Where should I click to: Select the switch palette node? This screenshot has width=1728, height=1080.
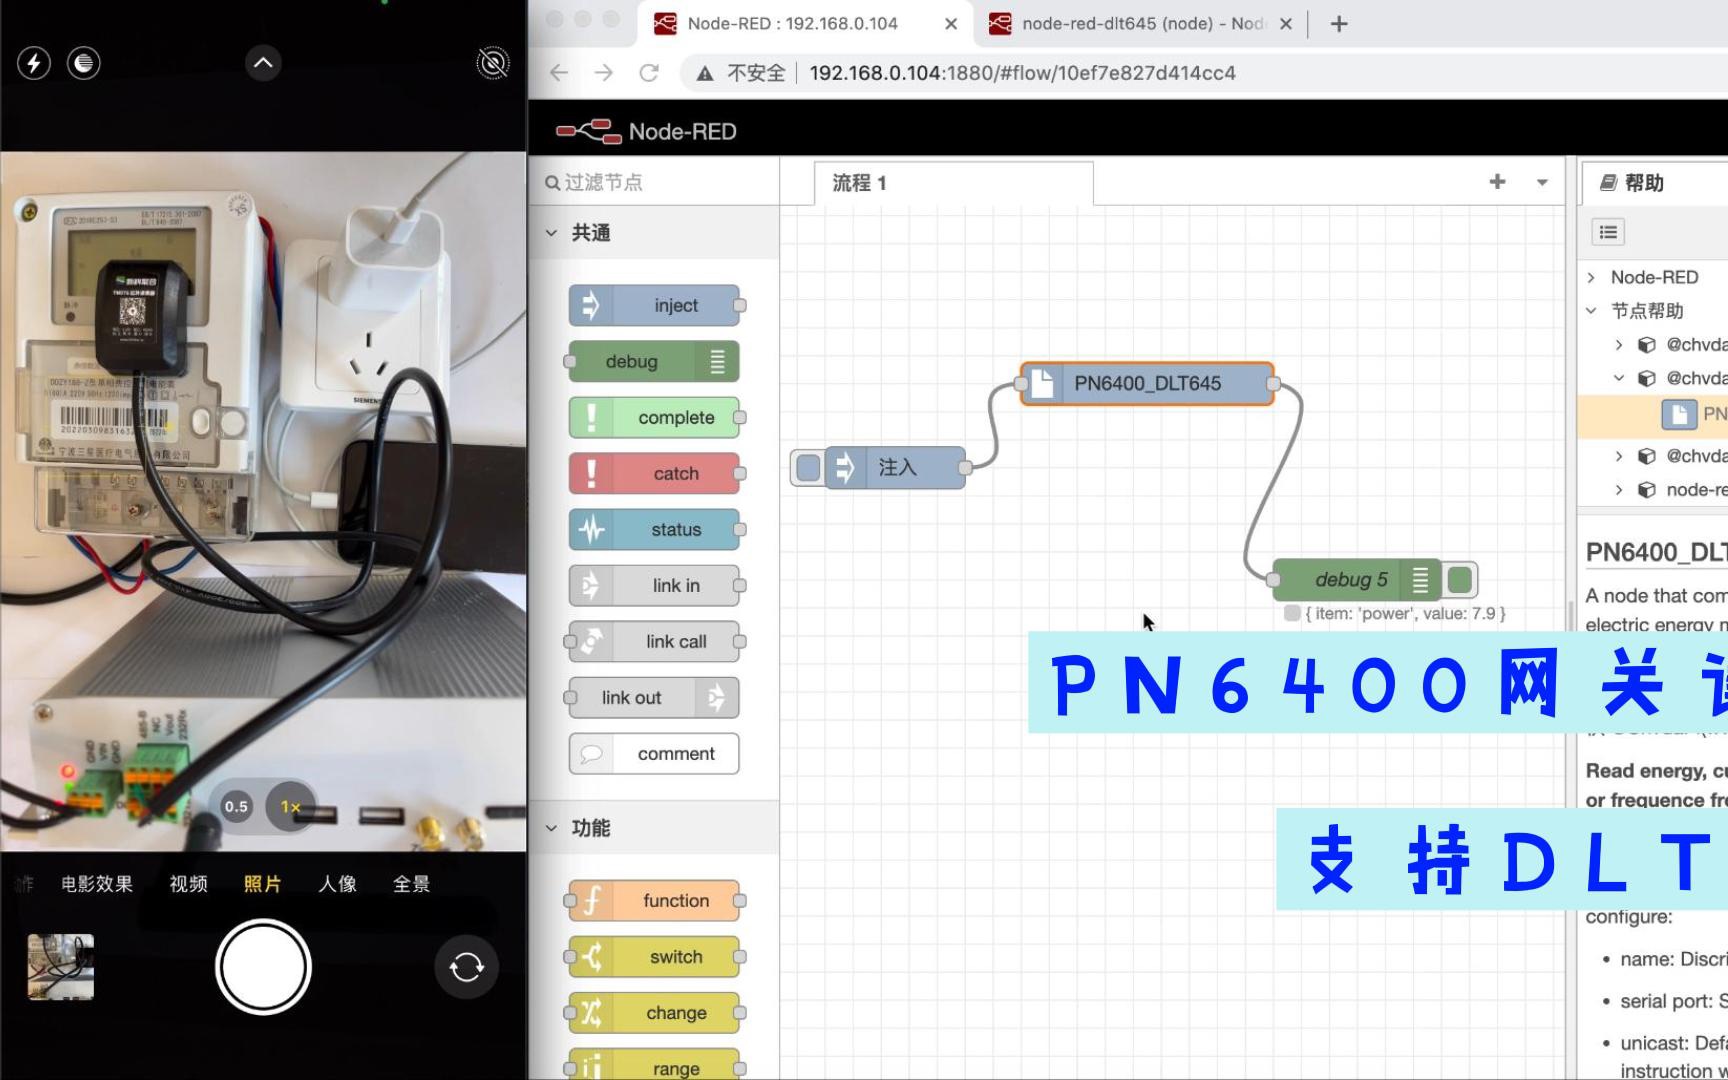pyautogui.click(x=655, y=957)
